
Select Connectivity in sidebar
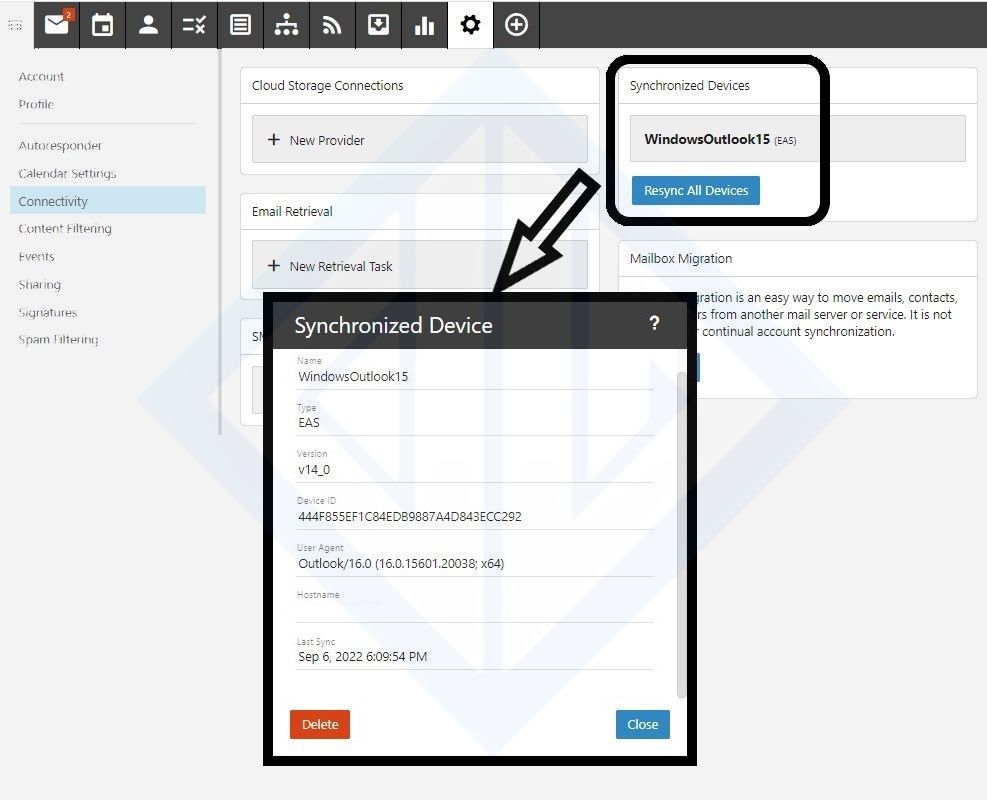coord(108,201)
